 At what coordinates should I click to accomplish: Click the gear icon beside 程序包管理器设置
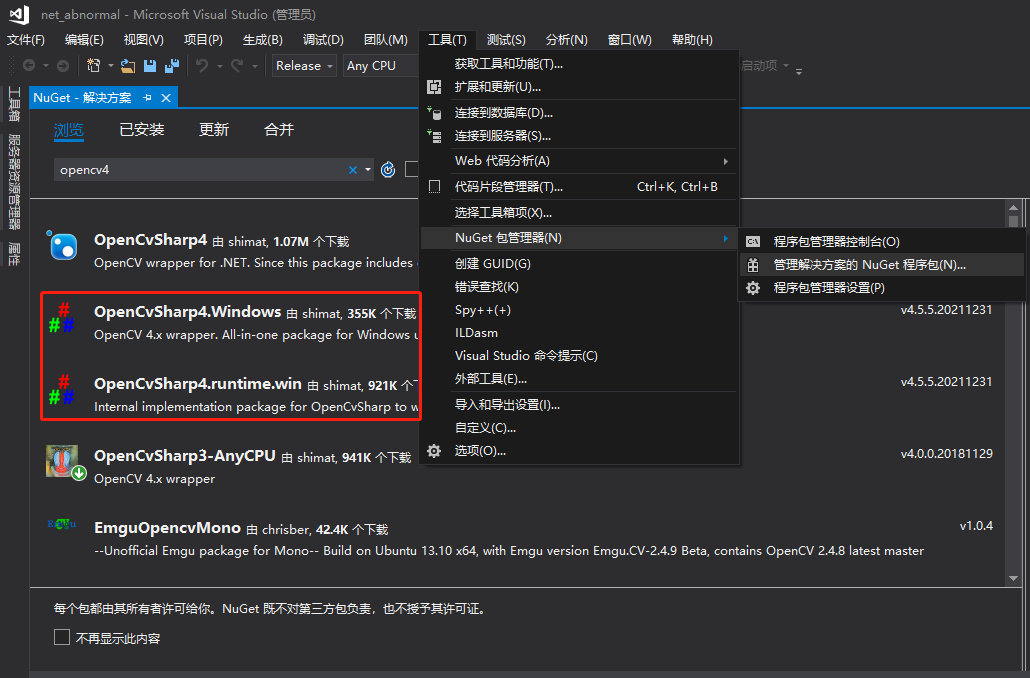click(753, 288)
